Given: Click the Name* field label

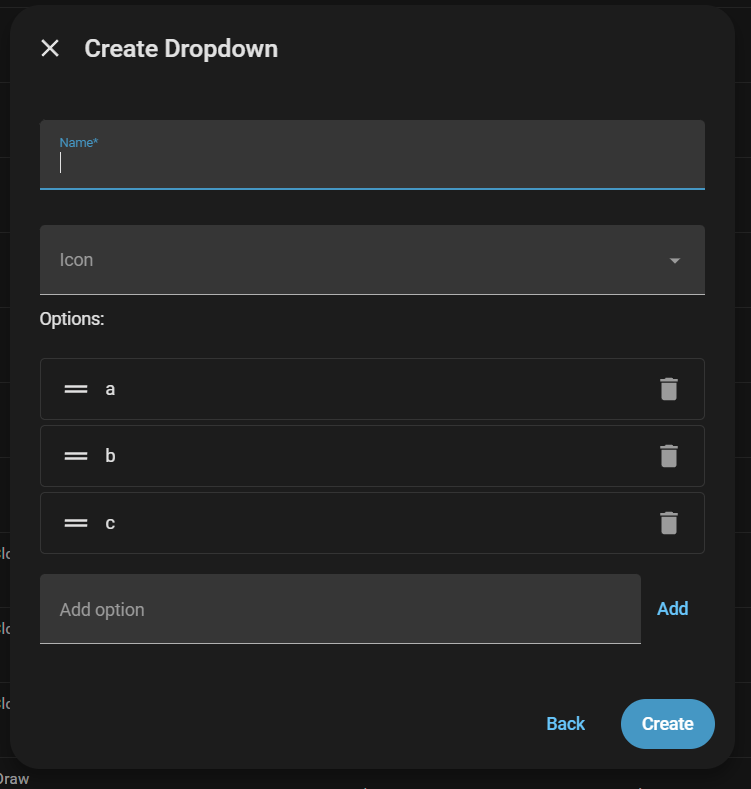Looking at the screenshot, I should coord(79,143).
